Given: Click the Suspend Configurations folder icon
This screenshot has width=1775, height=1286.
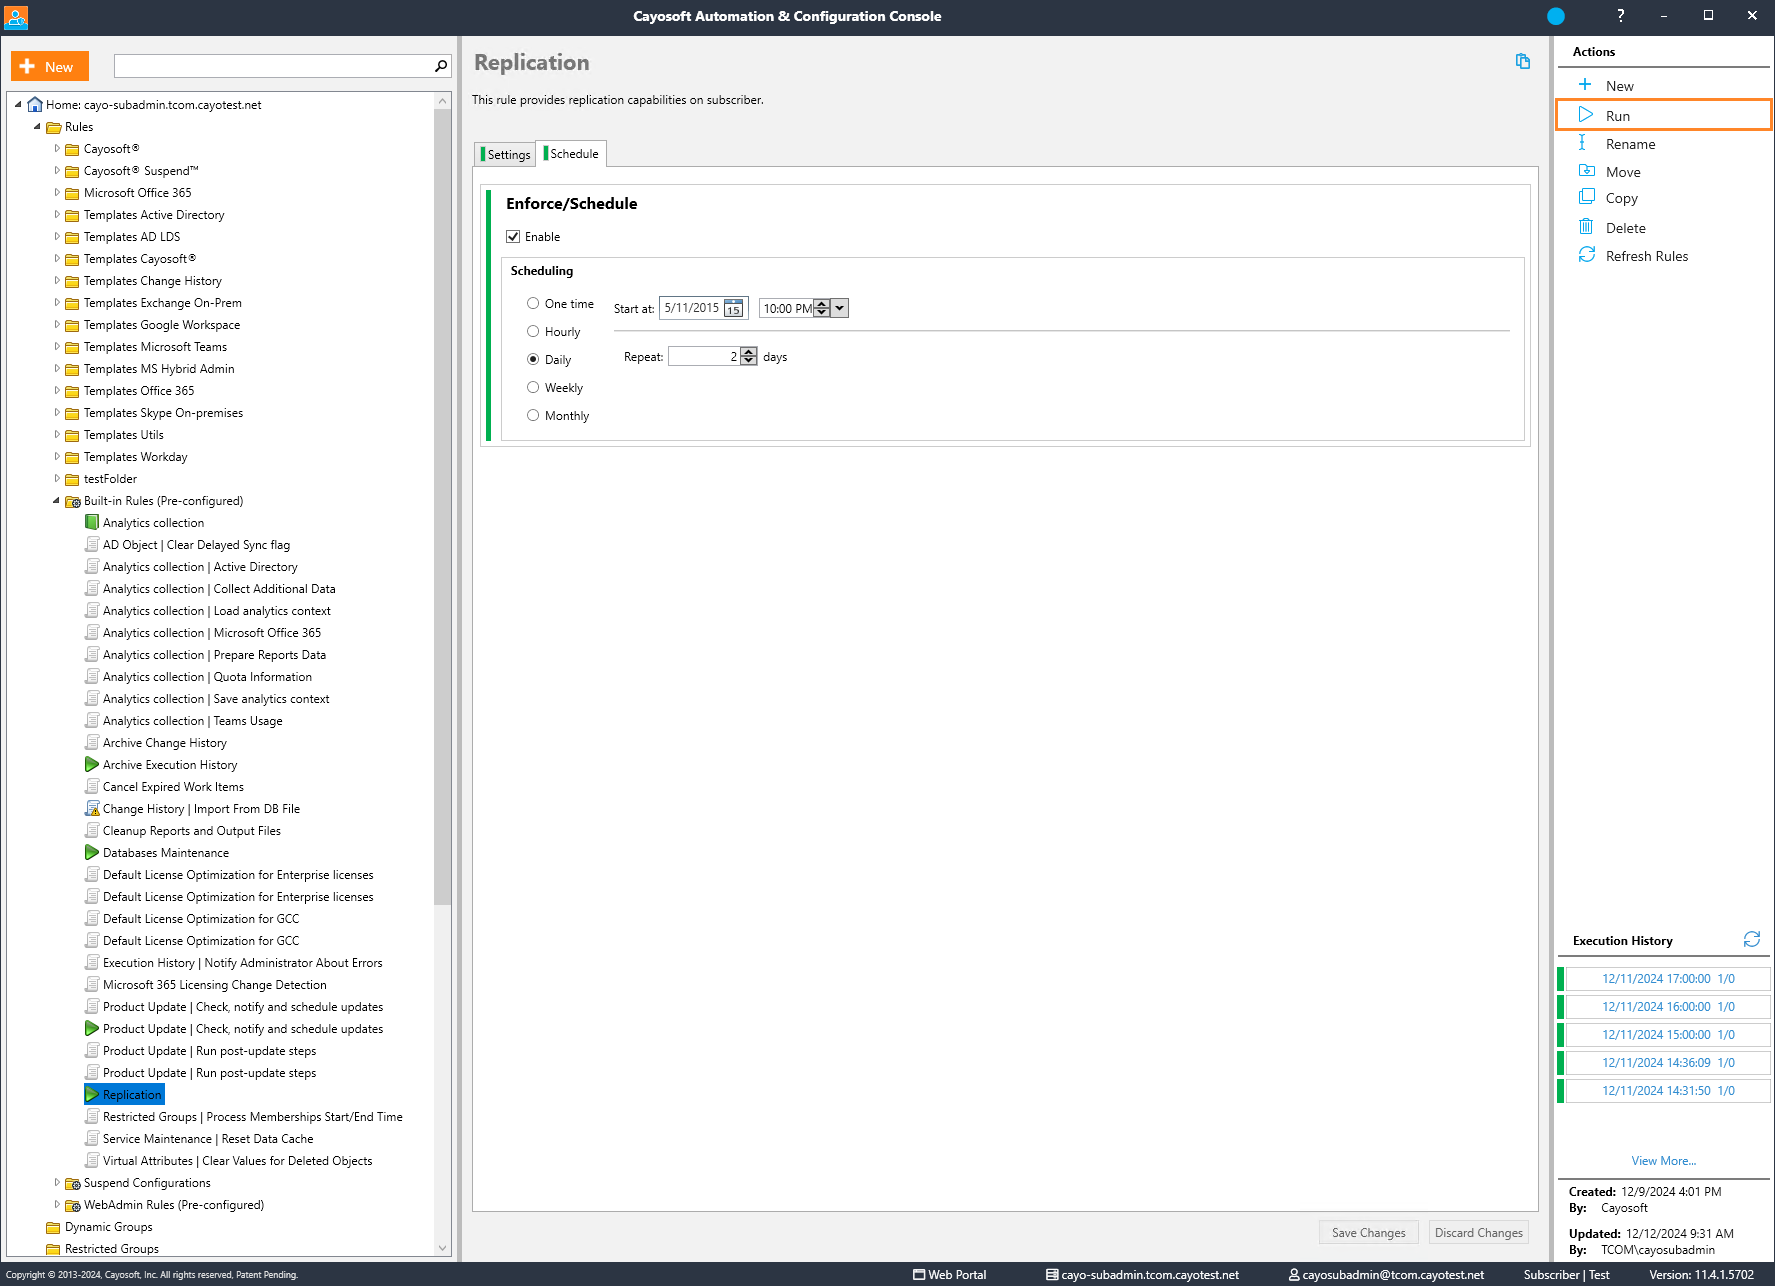Looking at the screenshot, I should pyautogui.click(x=73, y=1183).
